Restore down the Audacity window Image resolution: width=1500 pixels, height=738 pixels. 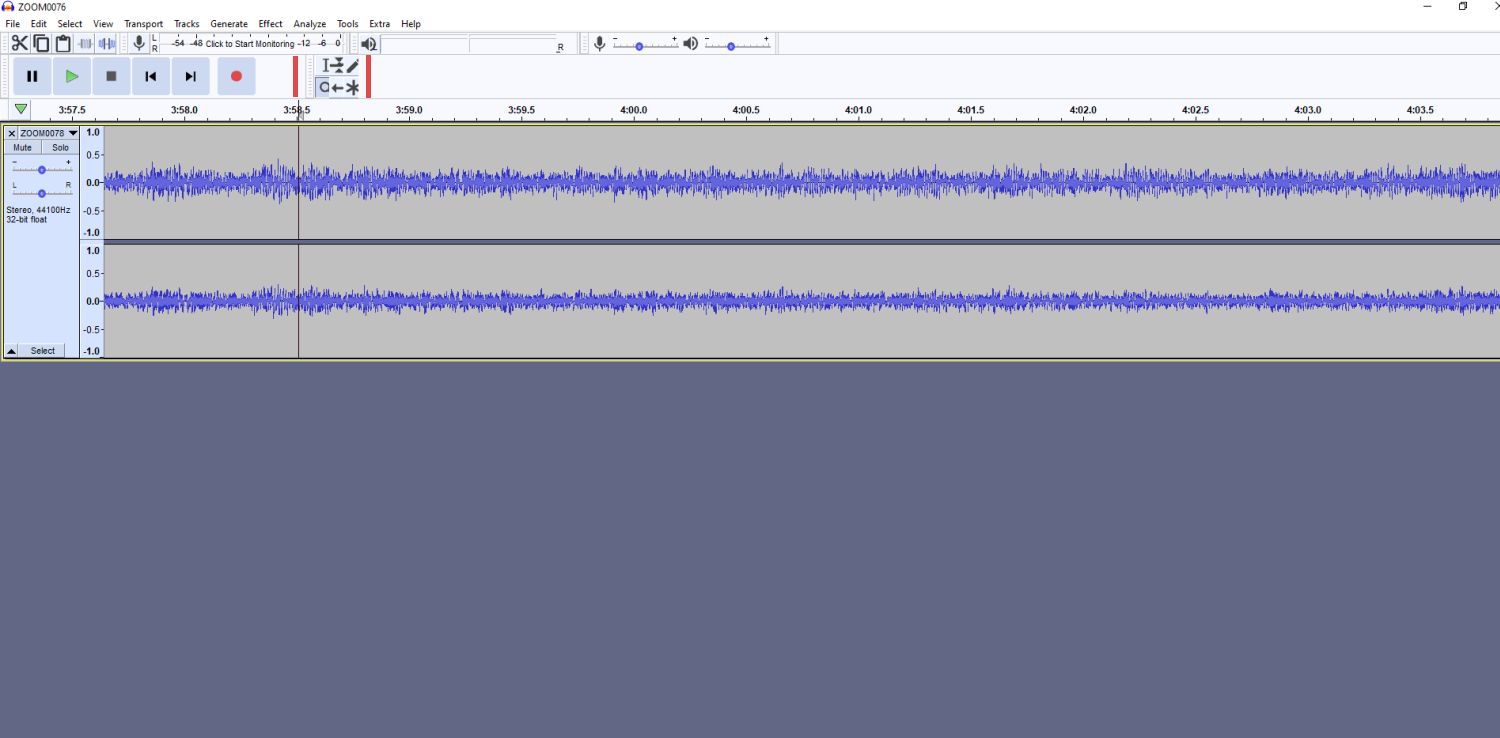[1463, 6]
